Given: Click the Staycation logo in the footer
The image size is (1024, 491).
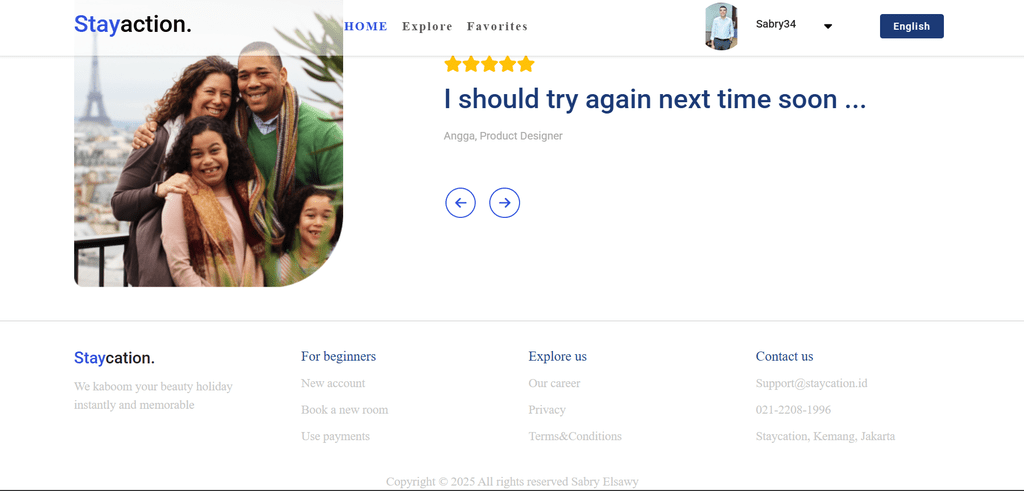Looking at the screenshot, I should point(114,358).
